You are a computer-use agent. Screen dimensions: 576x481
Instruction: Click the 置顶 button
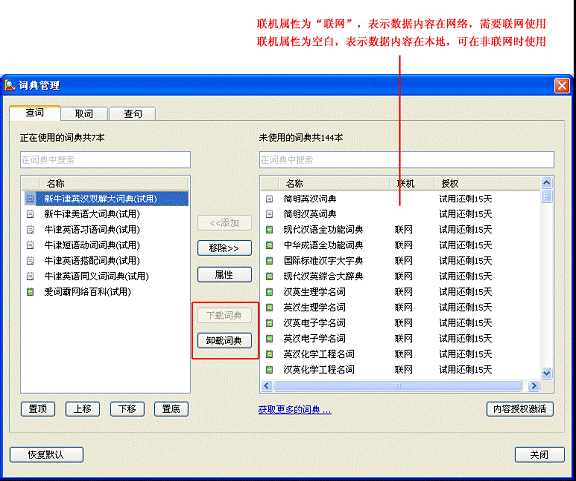tap(38, 409)
